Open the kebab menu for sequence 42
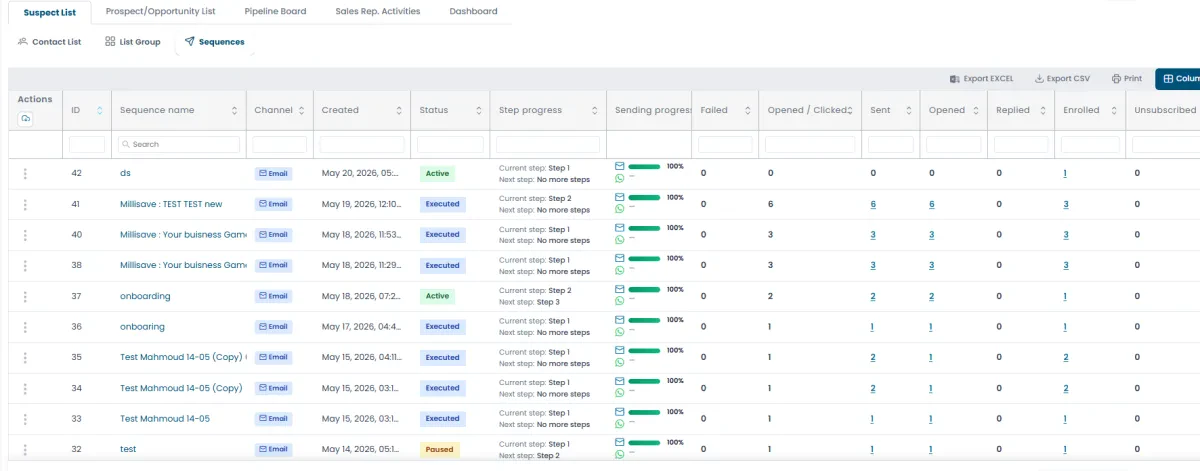The height and width of the screenshot is (471, 1200). pyautogui.click(x=25, y=173)
